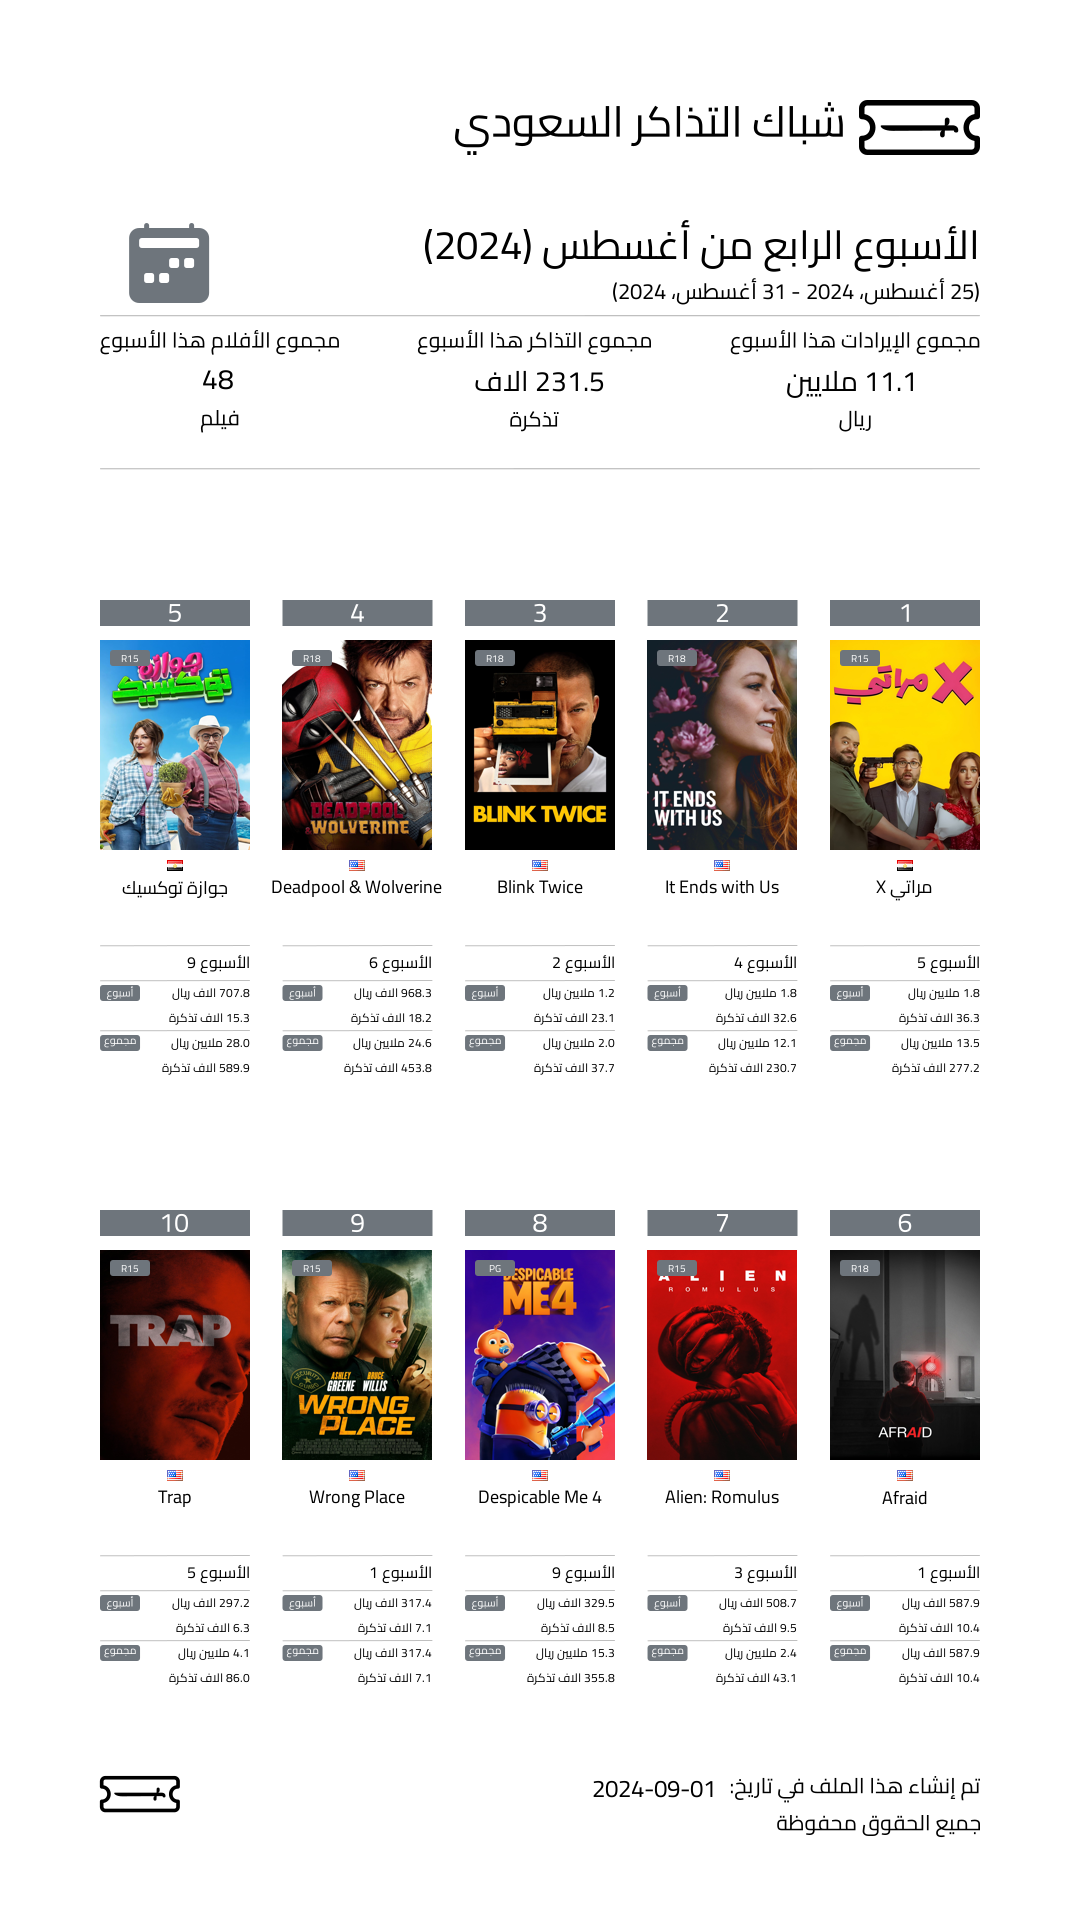
Task: Click the total tag under مراتي X stats
Action: click(850, 1042)
